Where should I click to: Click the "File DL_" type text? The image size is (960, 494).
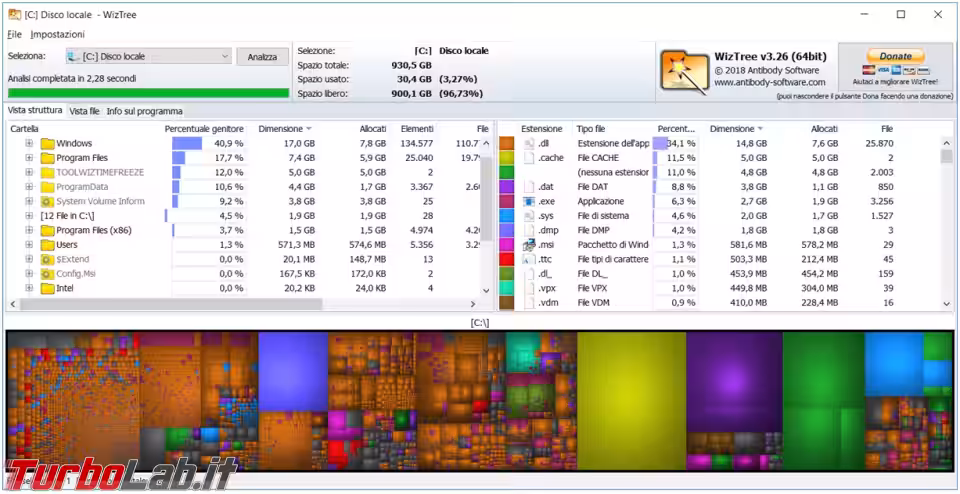coord(592,274)
